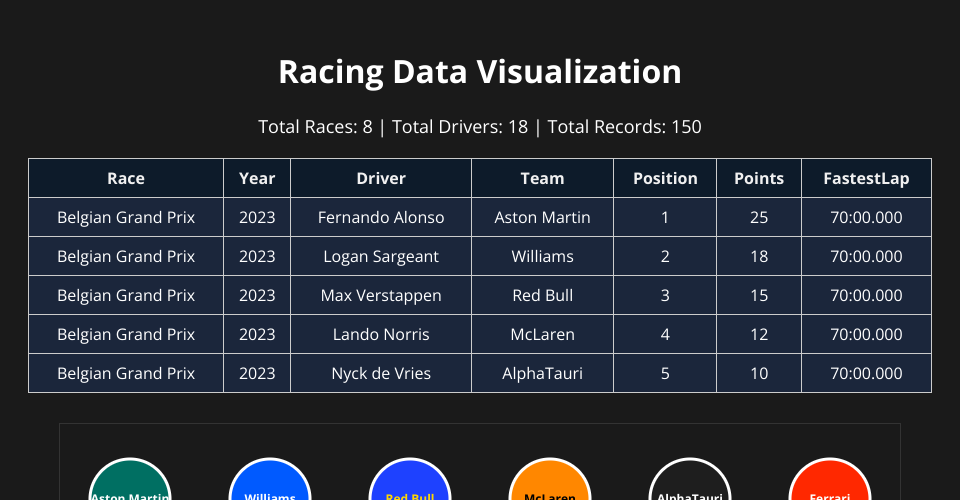Screen dimensions: 960x500
Task: Select the Fernando Alonso driver cell
Action: pos(381,217)
